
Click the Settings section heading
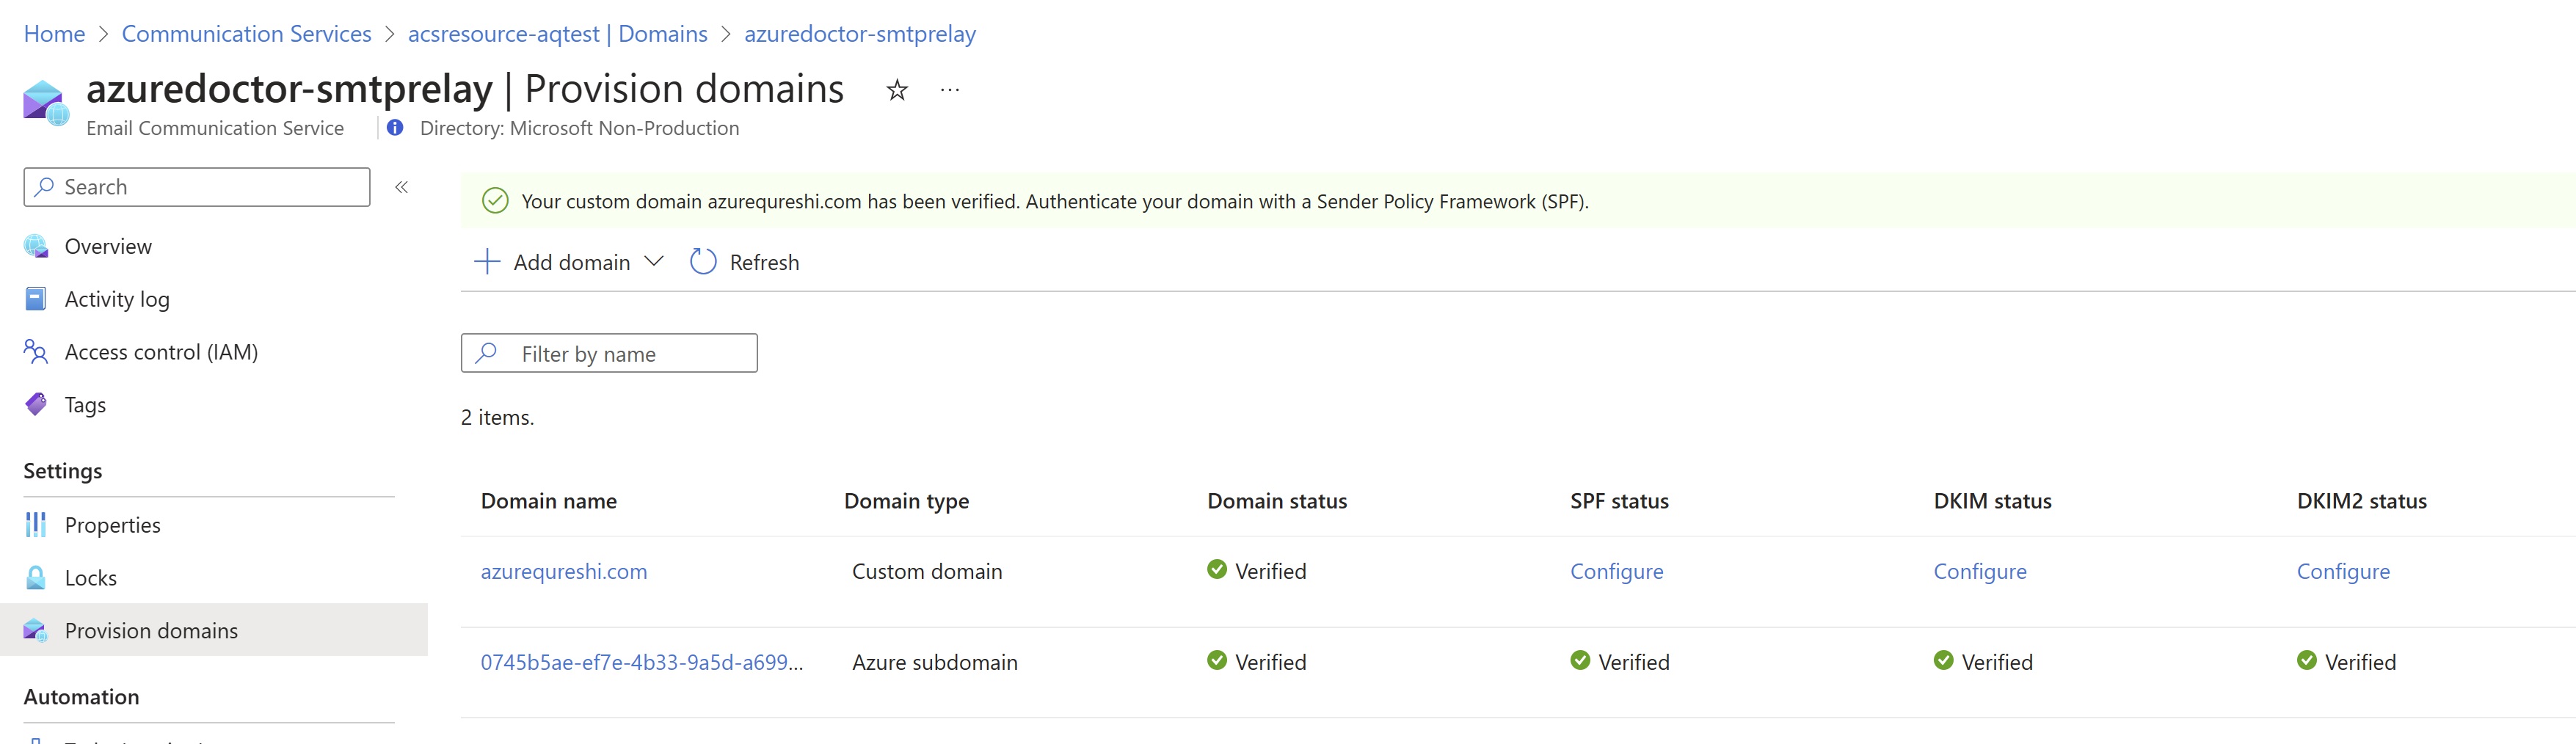[x=63, y=471]
